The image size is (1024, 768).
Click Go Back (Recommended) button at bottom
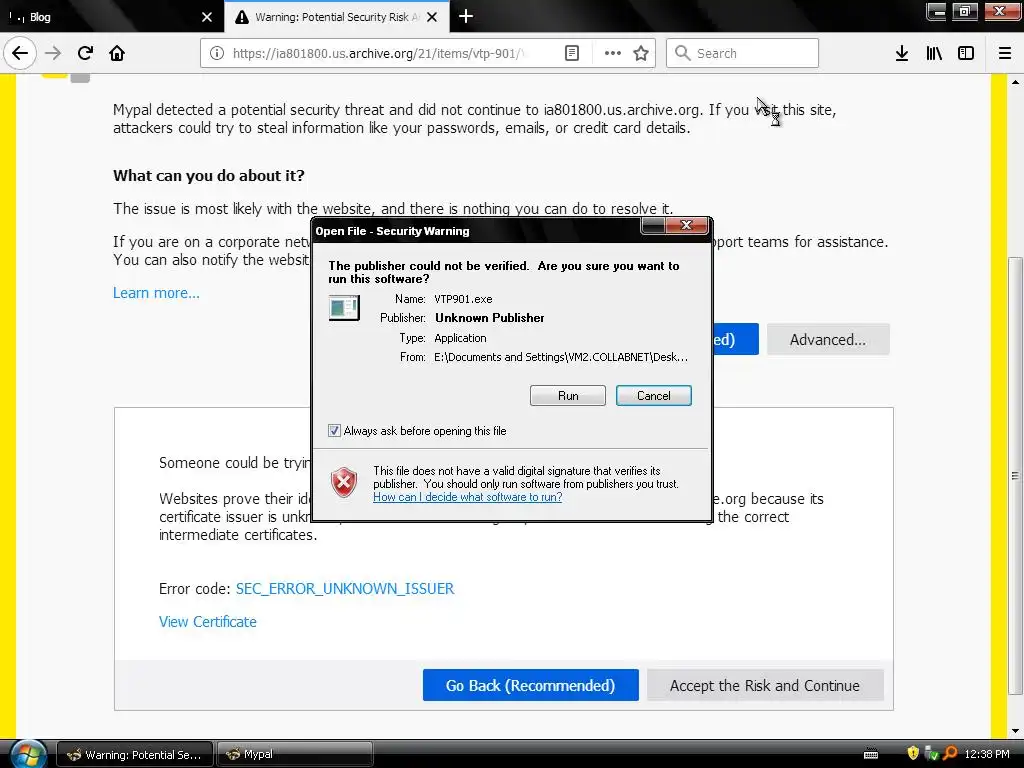coord(530,685)
